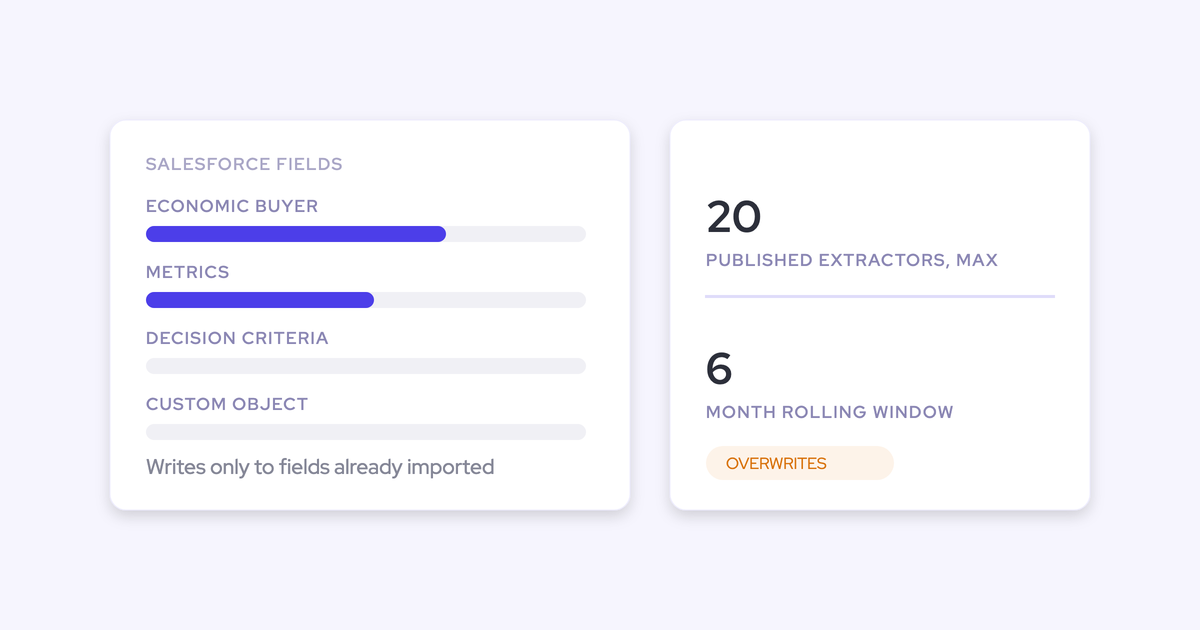Click the Published Extractors, Max label
Image resolution: width=1200 pixels, height=630 pixels.
(852, 260)
